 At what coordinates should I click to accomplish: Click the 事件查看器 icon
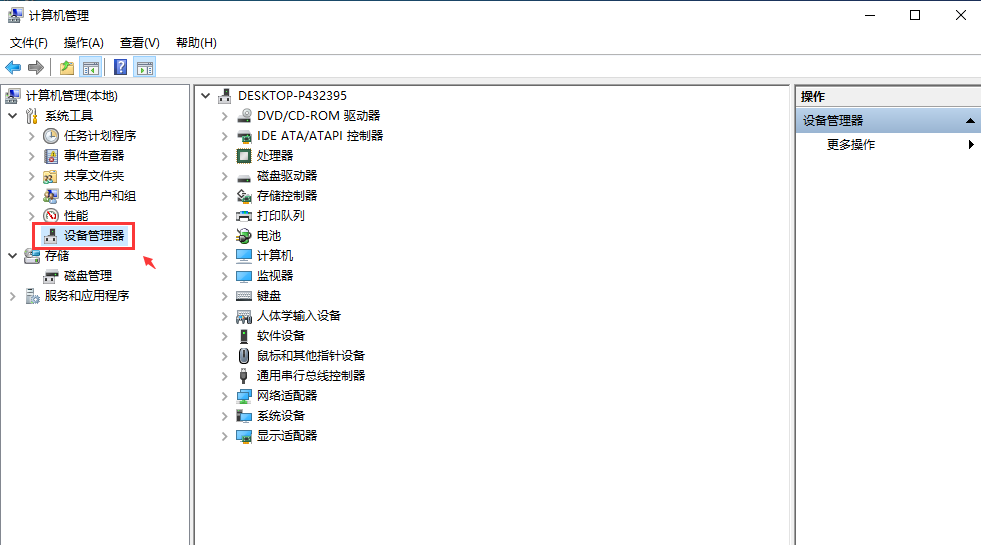51,156
